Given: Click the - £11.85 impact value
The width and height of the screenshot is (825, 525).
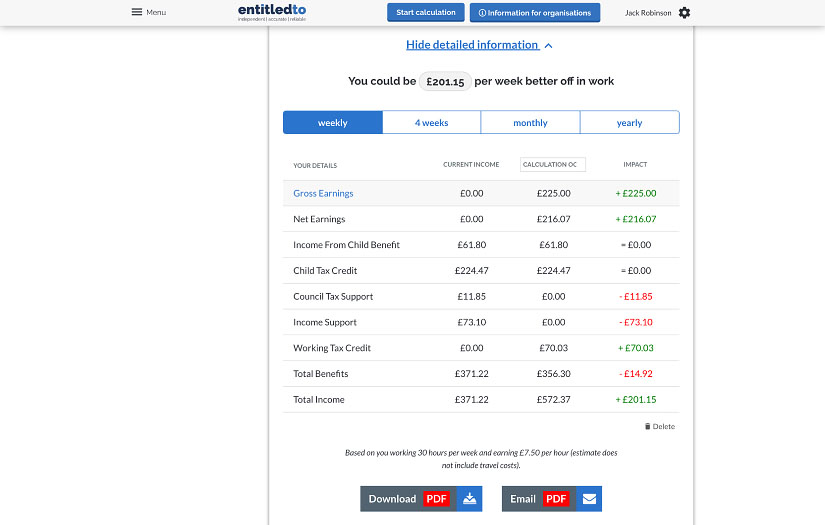Looking at the screenshot, I should (x=636, y=297).
